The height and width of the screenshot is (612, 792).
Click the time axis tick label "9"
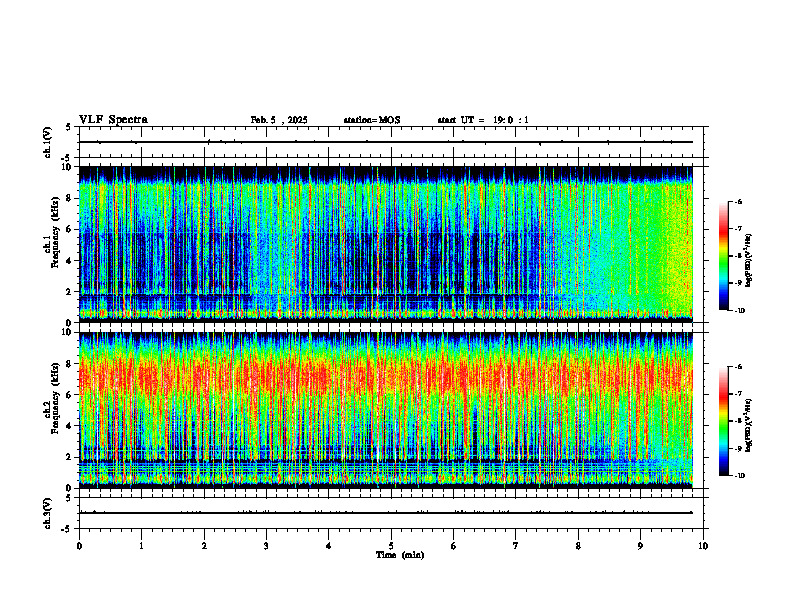click(x=640, y=546)
